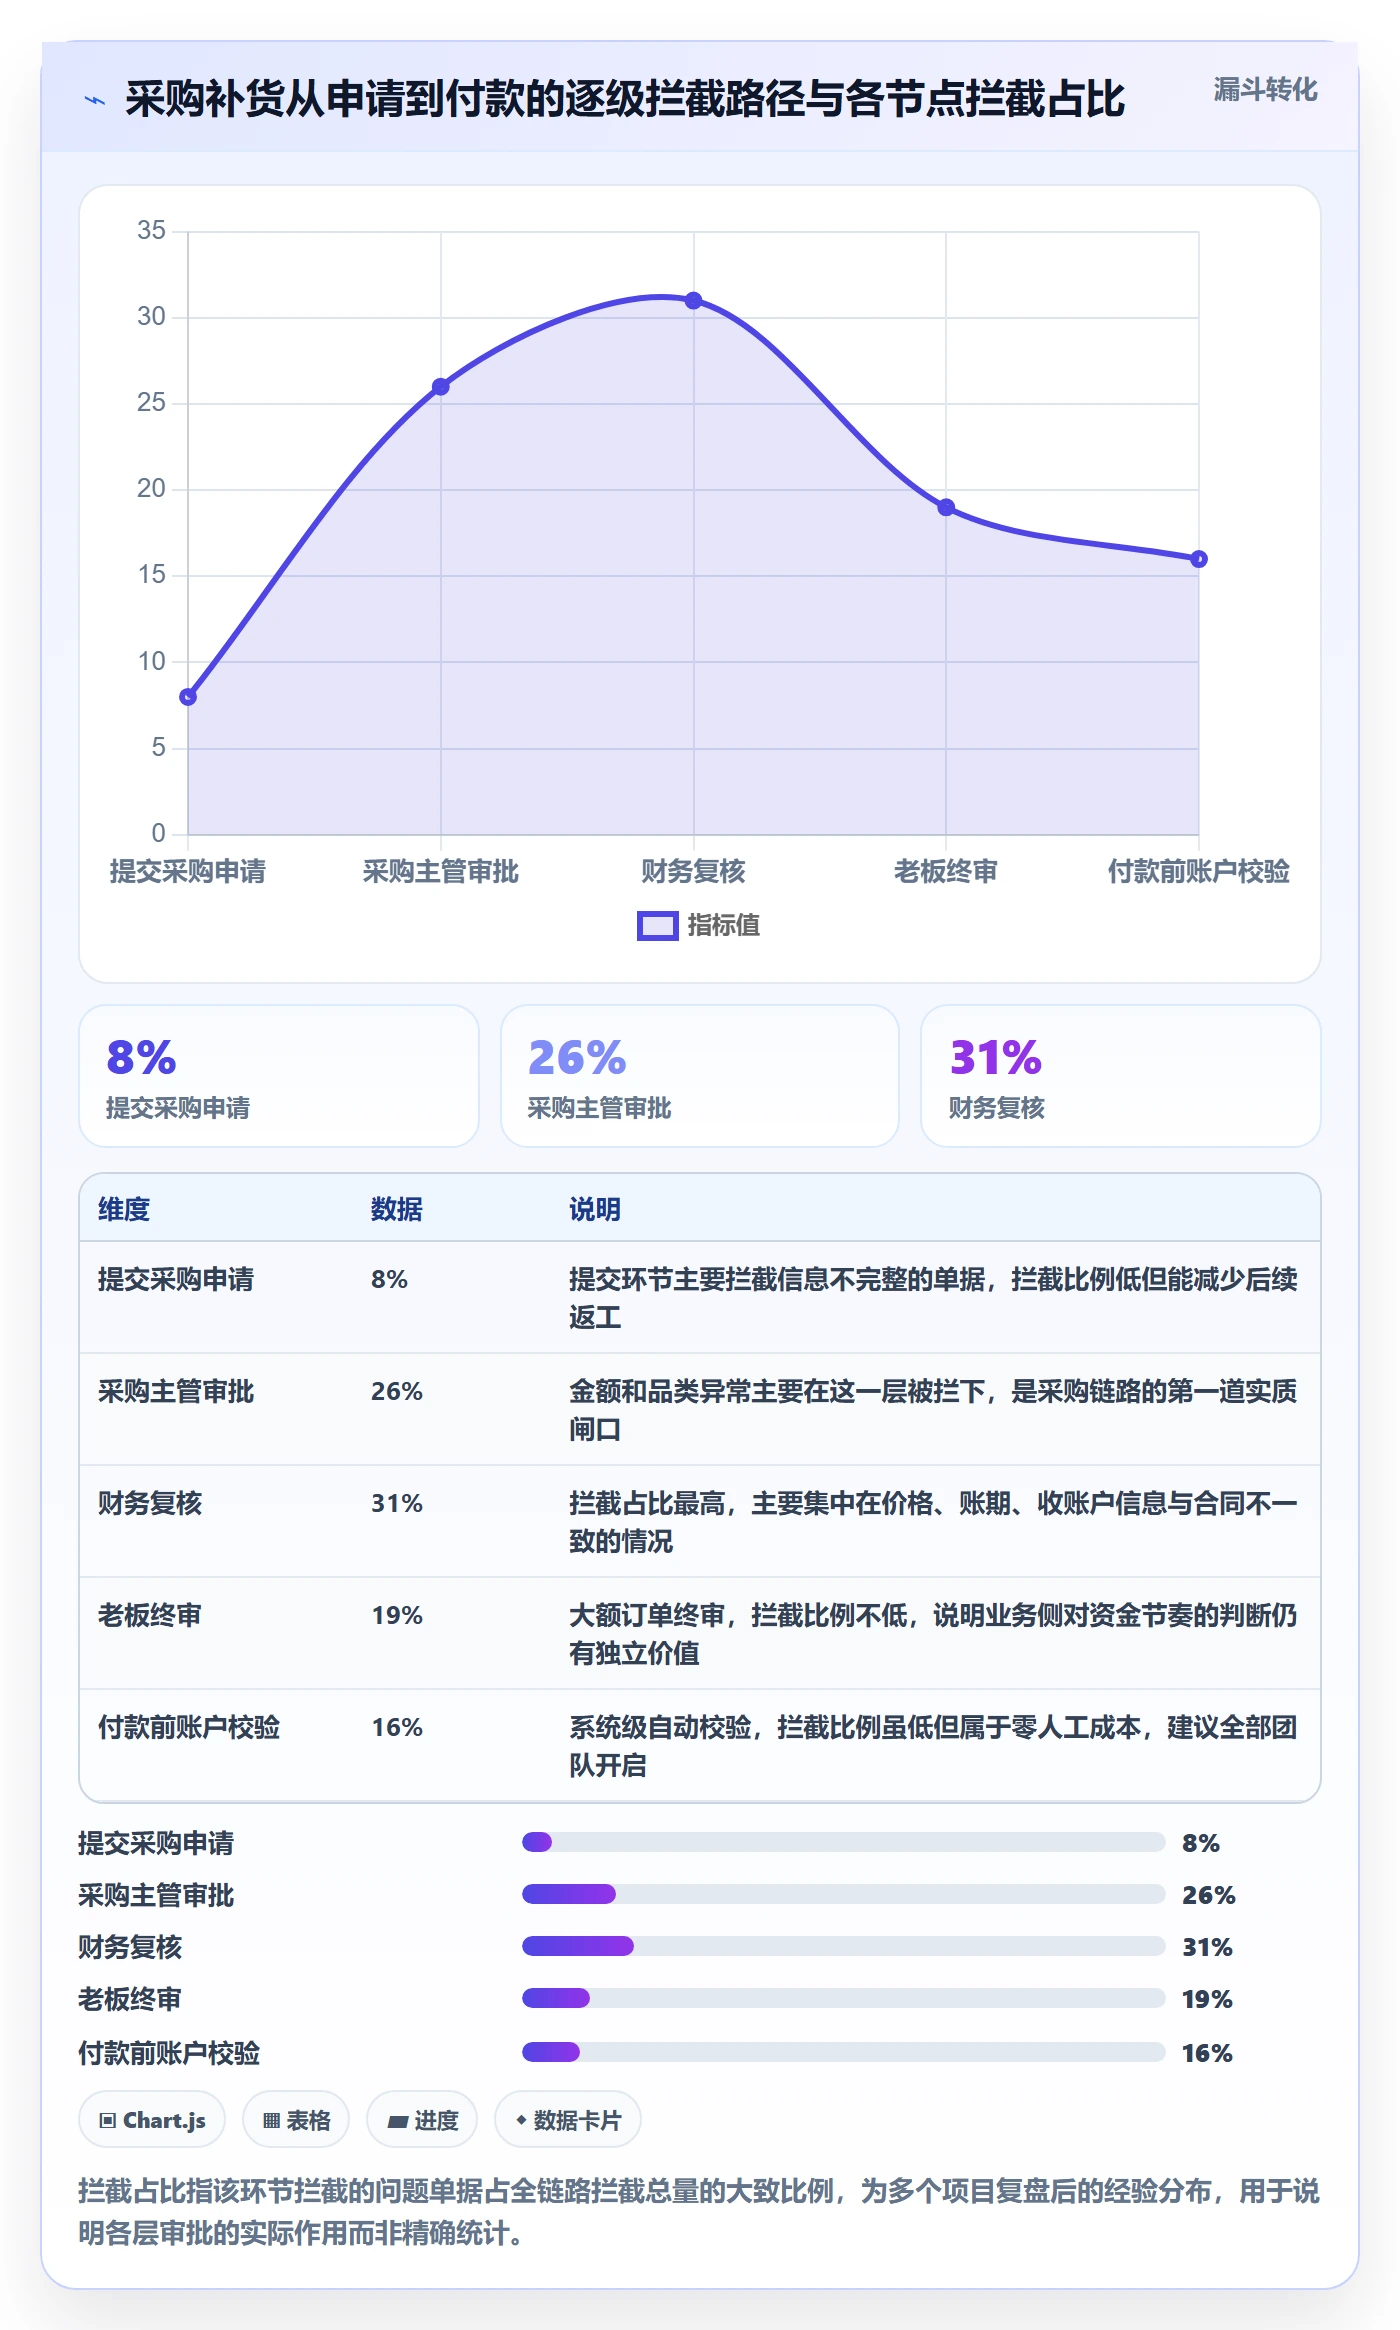Click the peak data point for 财务复核
Viewport: 1400px width, 2330px height.
(x=693, y=300)
